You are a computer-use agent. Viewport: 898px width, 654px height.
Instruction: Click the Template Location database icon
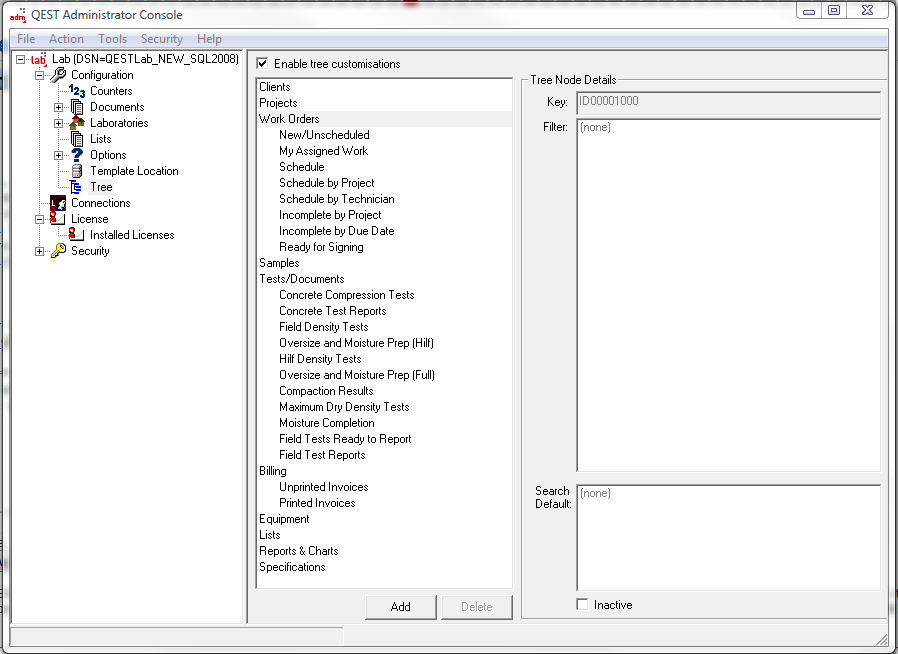(77, 171)
